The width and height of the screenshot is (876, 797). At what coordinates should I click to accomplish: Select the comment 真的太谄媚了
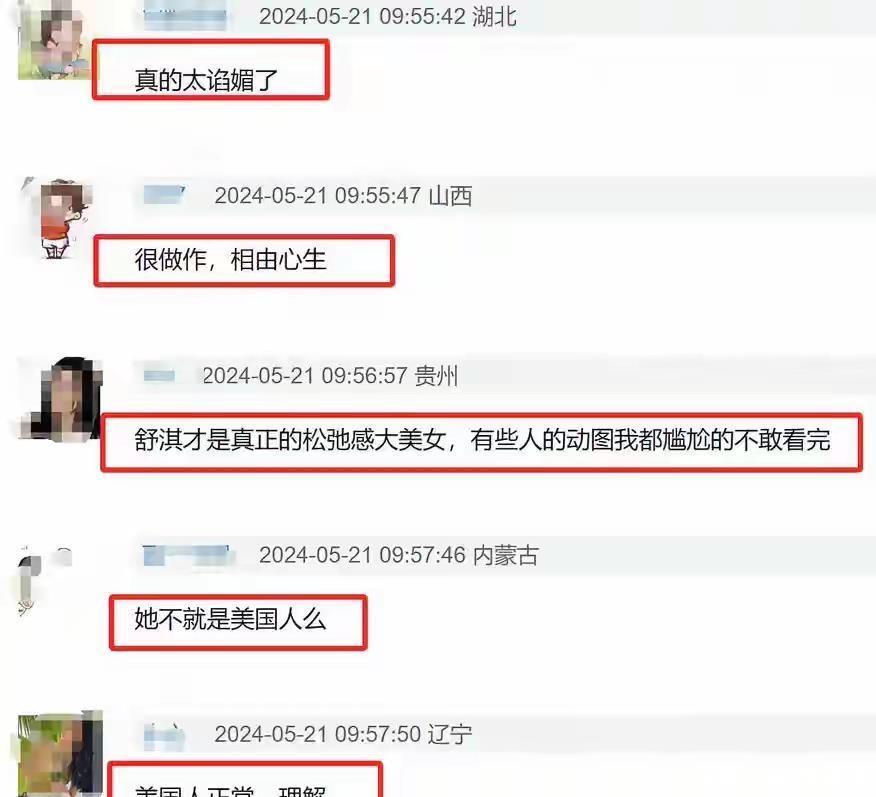[x=211, y=70]
